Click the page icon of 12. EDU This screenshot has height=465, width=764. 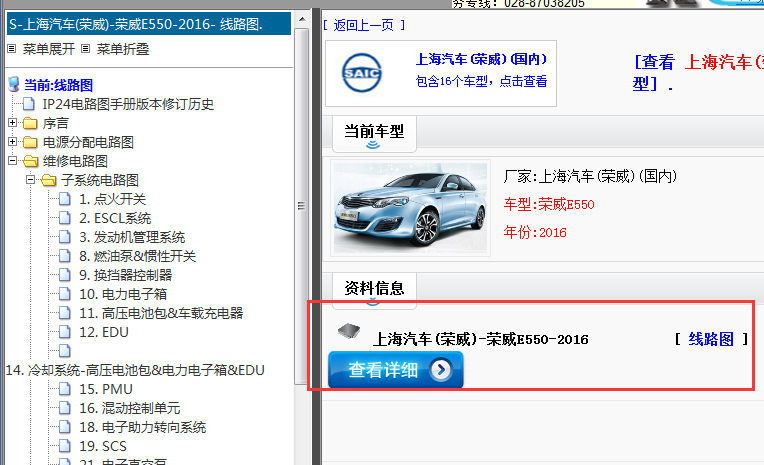click(x=65, y=332)
